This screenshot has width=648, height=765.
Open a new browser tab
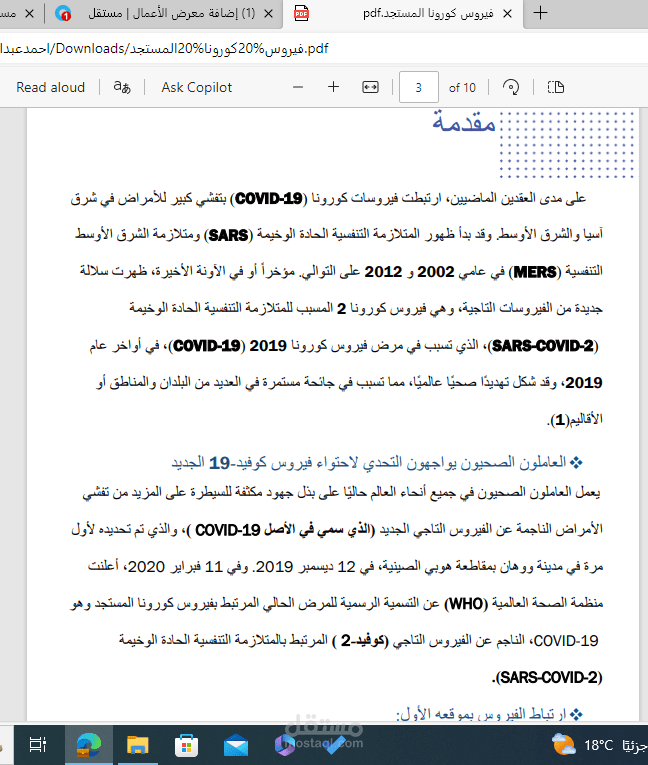coord(541,13)
